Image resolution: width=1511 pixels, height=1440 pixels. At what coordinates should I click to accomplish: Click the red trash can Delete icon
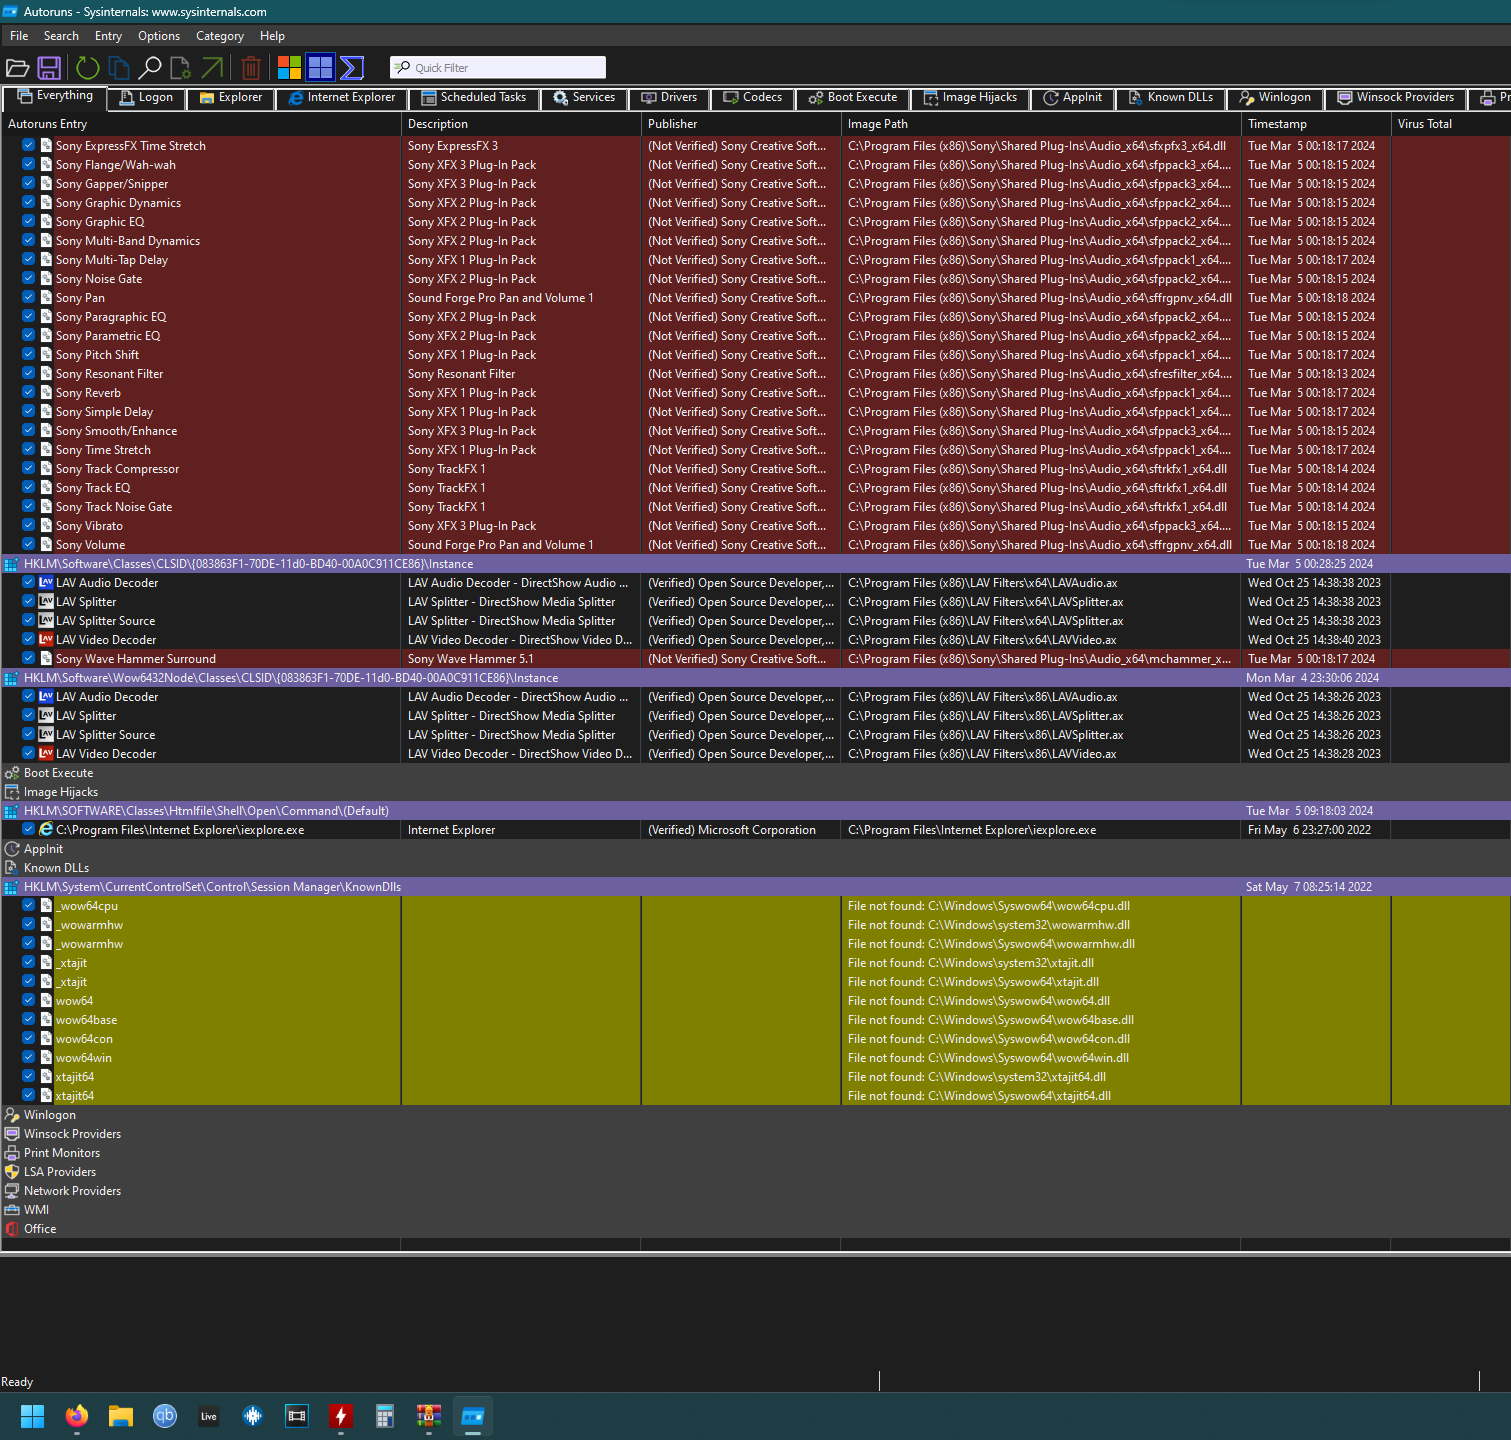(x=251, y=68)
